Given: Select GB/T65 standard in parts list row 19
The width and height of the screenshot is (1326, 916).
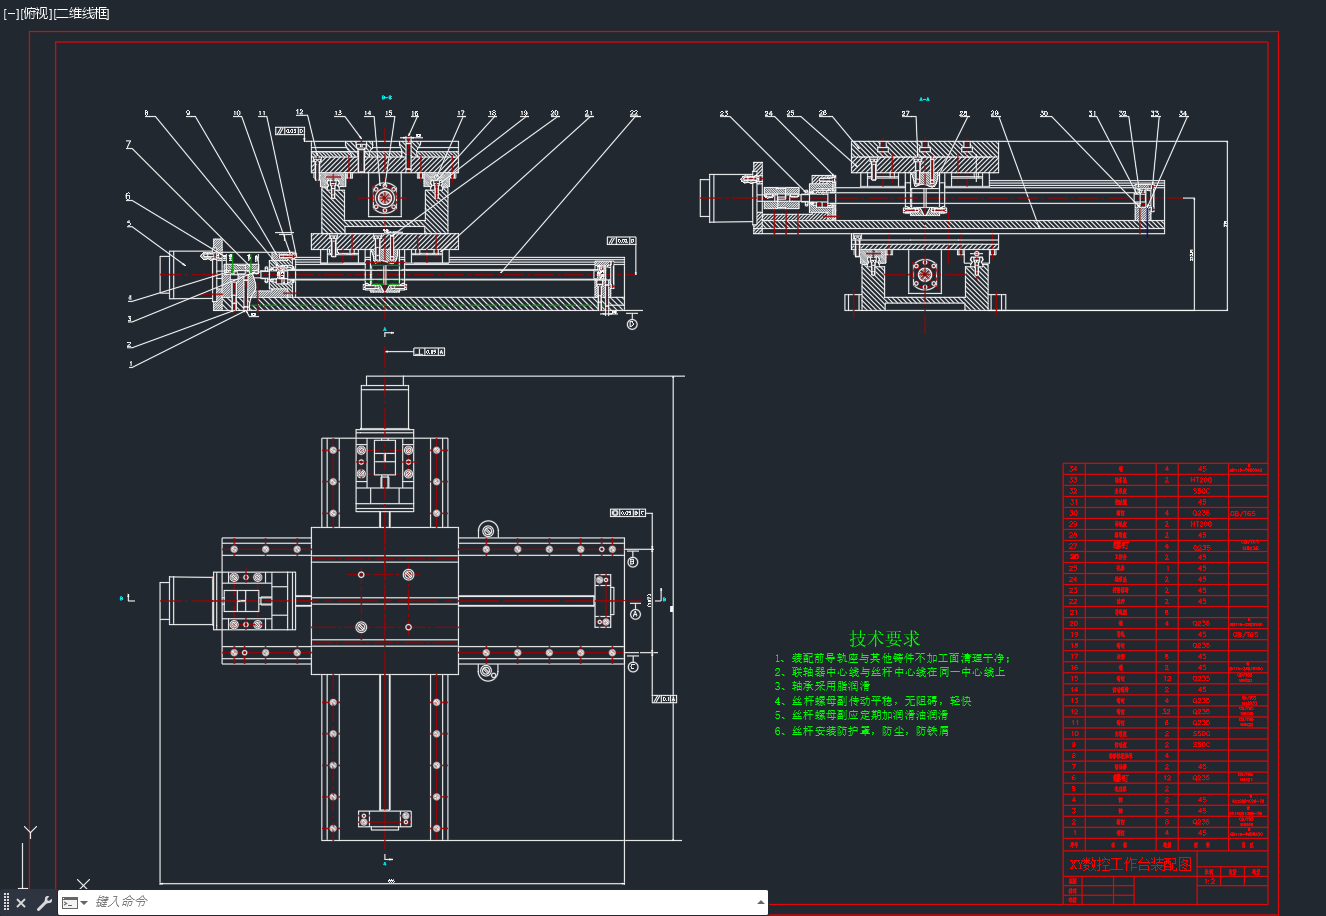Looking at the screenshot, I should (1247, 634).
